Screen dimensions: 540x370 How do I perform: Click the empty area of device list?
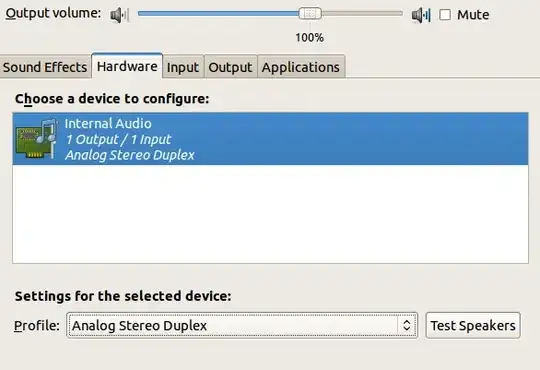270,214
